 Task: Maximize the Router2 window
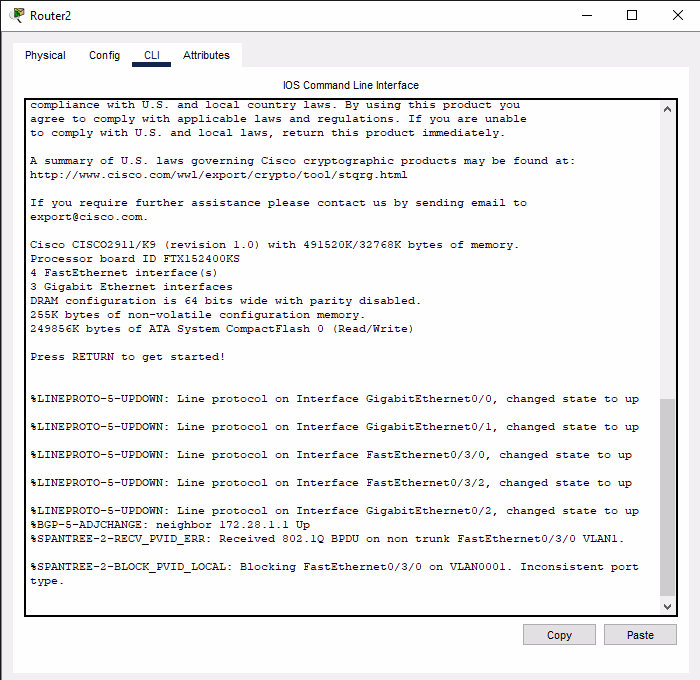pyautogui.click(x=632, y=16)
